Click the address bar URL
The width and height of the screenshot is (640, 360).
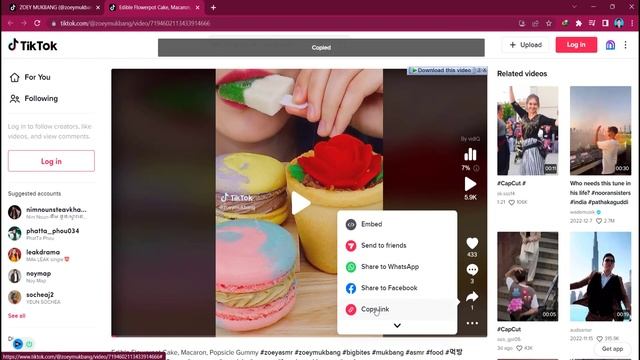click(x=135, y=23)
